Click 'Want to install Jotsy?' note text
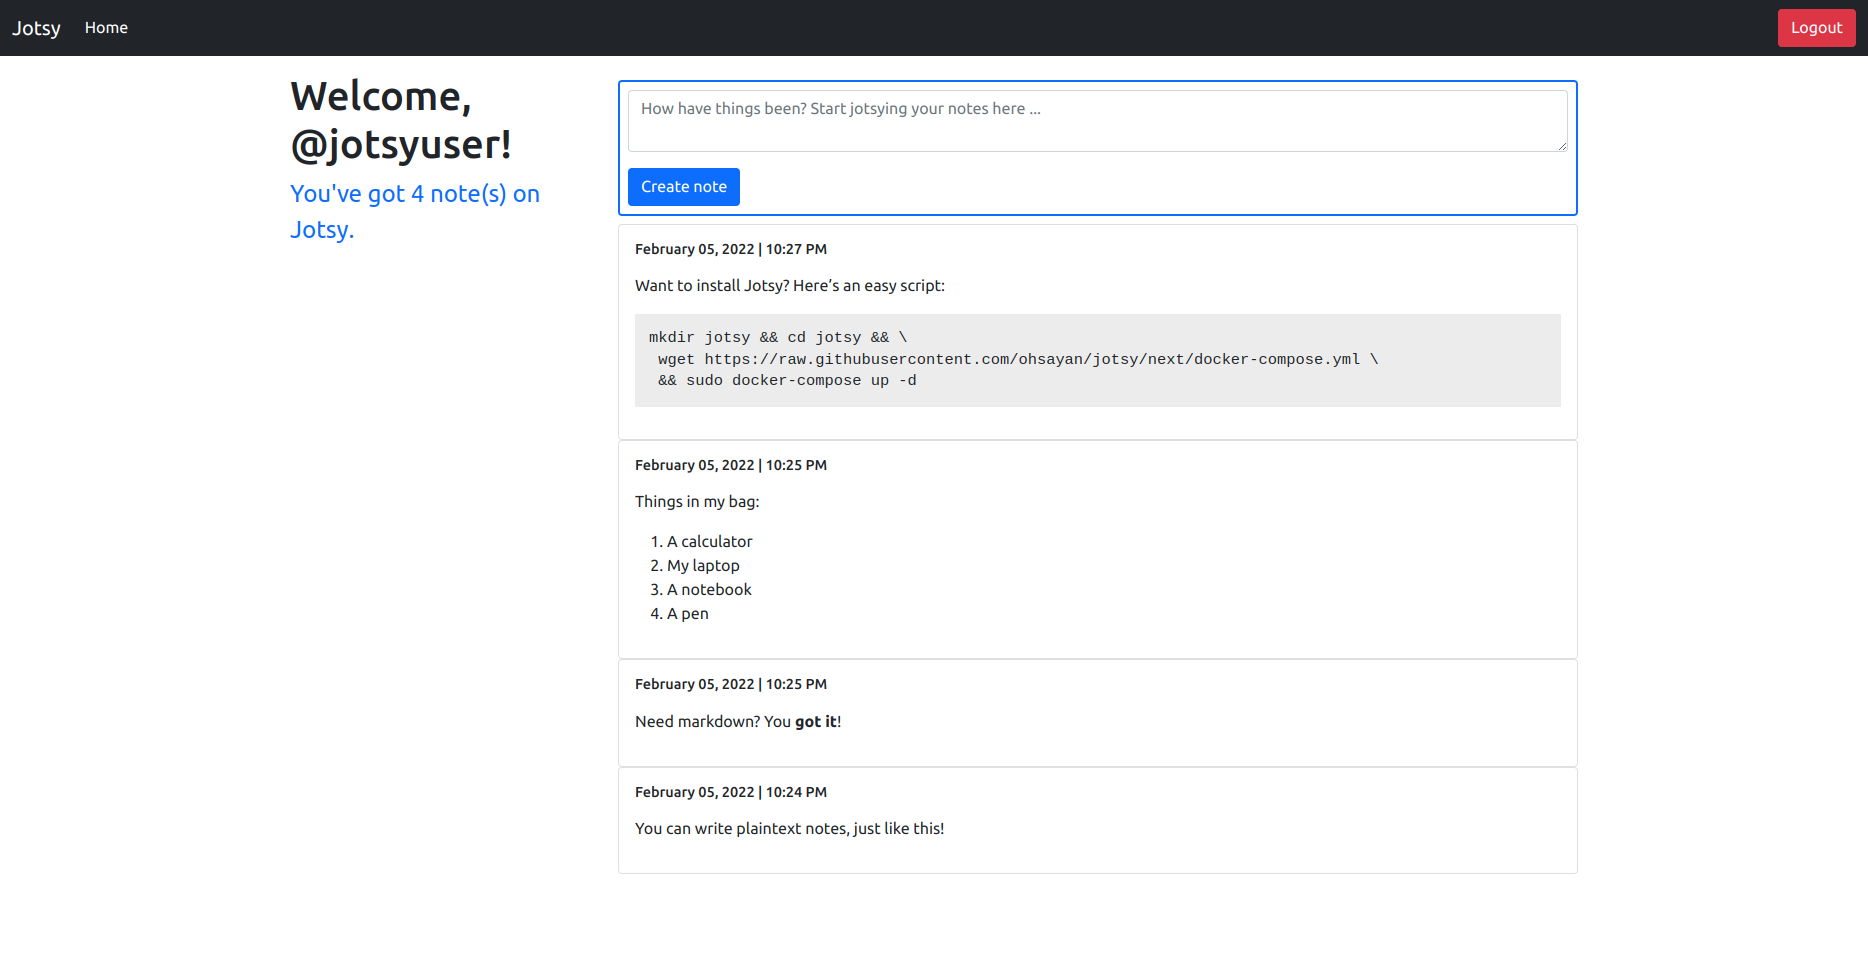The width and height of the screenshot is (1868, 980). [x=789, y=286]
